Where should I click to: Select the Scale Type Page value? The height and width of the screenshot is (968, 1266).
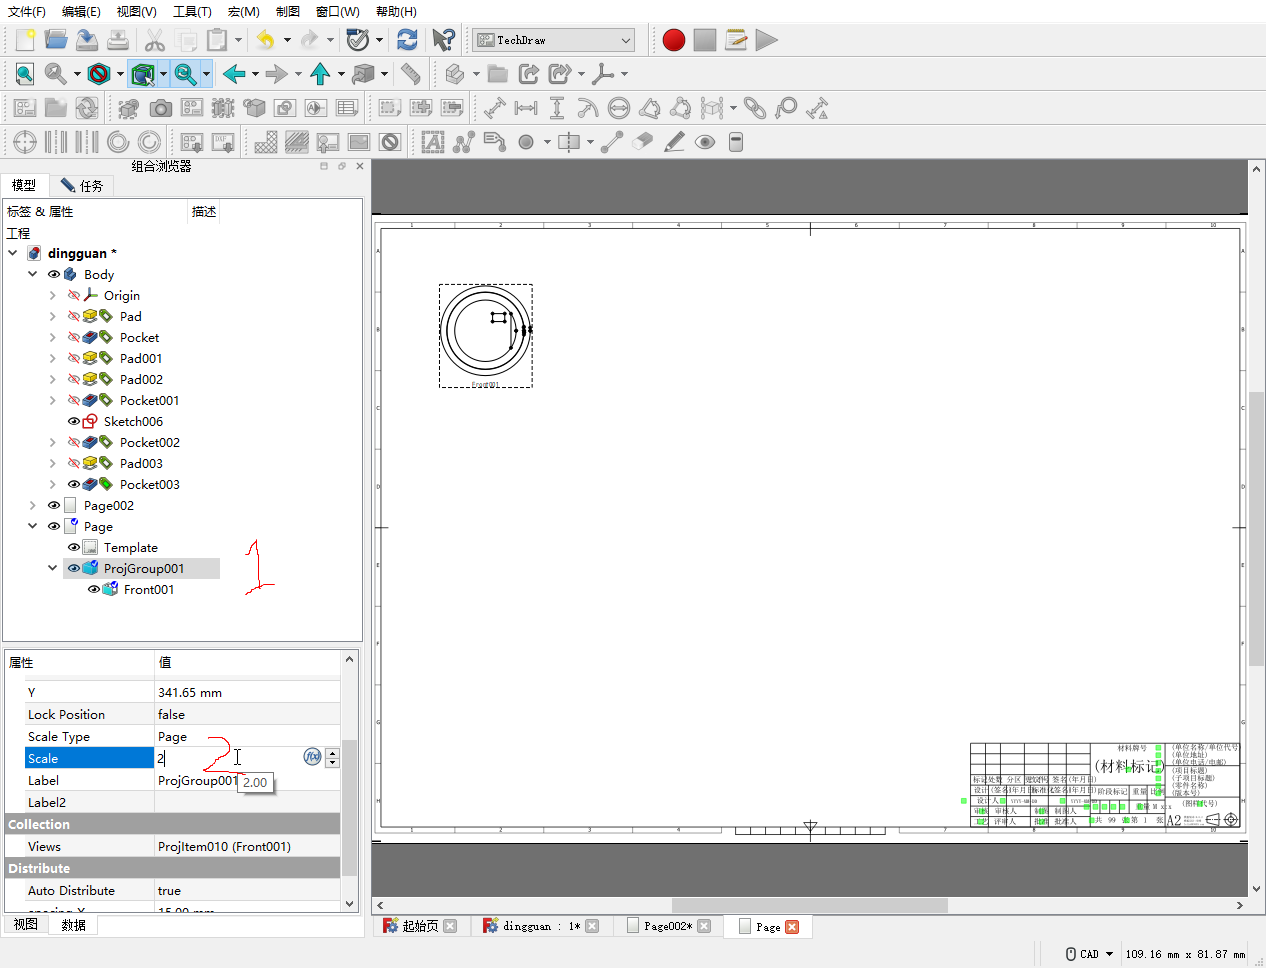(x=247, y=736)
